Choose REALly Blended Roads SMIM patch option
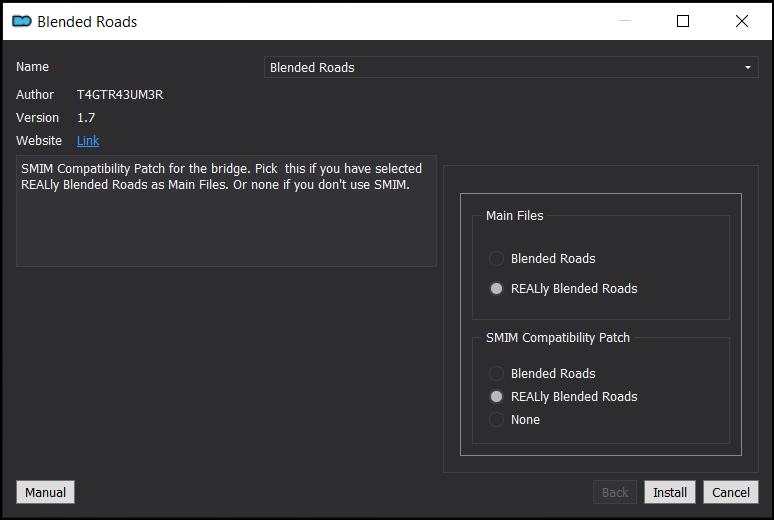774x520 pixels. 563,397
